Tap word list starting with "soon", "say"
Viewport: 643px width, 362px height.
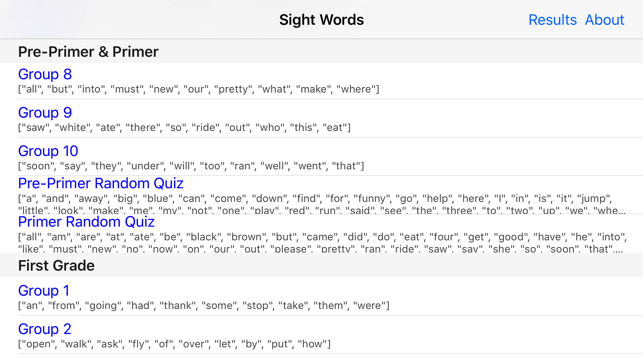point(191,166)
